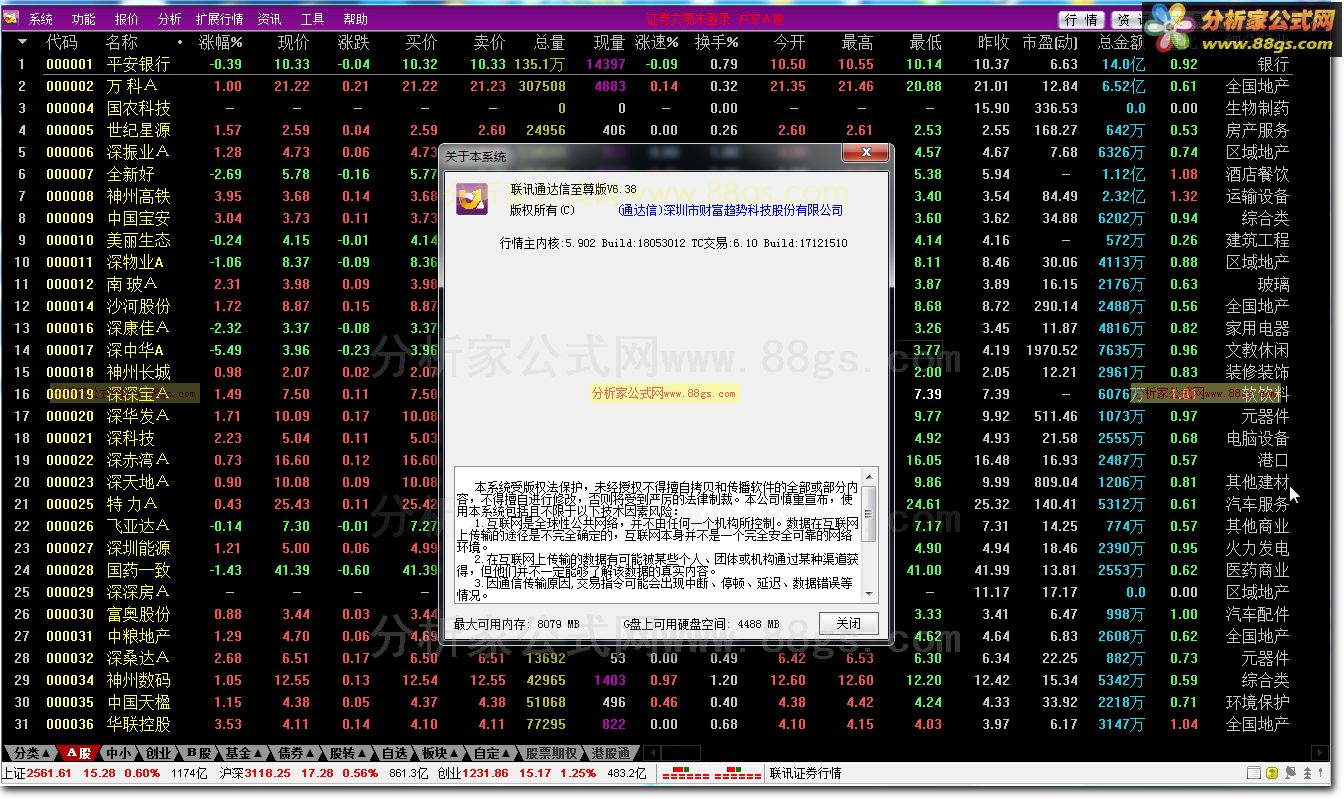Viewport: 1344px width, 799px height.
Task: Select stock code 000032
Action: (70, 658)
